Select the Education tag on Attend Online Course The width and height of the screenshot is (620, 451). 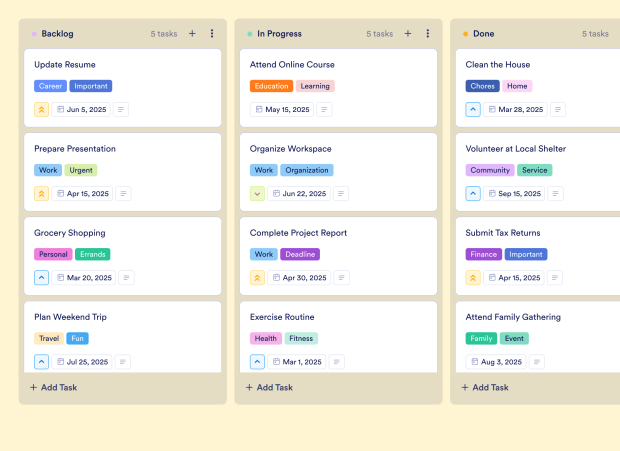(x=271, y=86)
